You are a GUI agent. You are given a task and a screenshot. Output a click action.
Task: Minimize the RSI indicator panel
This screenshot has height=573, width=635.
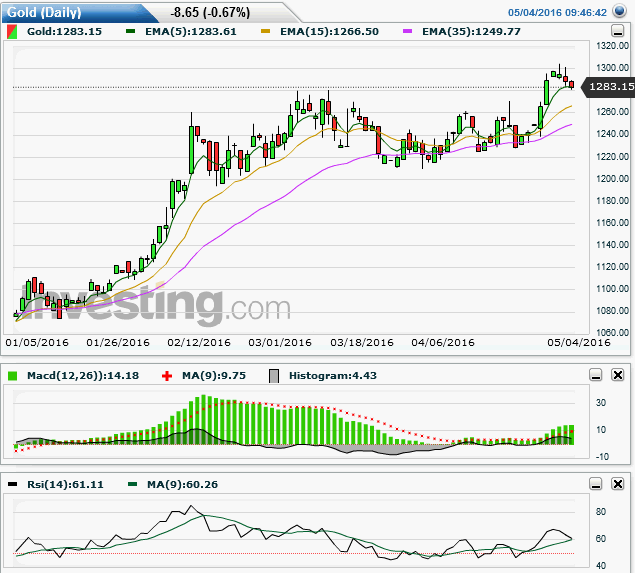[596, 484]
